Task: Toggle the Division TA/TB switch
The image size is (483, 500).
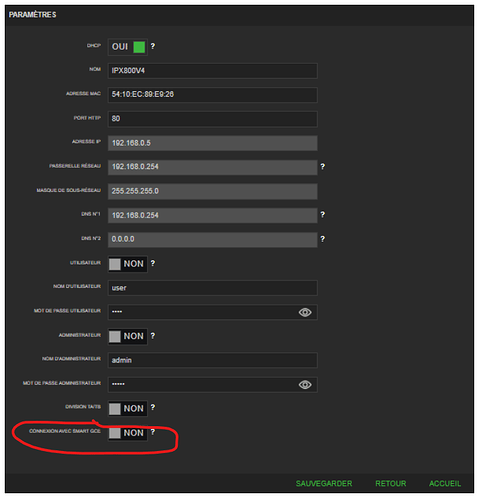Action: (x=128, y=409)
